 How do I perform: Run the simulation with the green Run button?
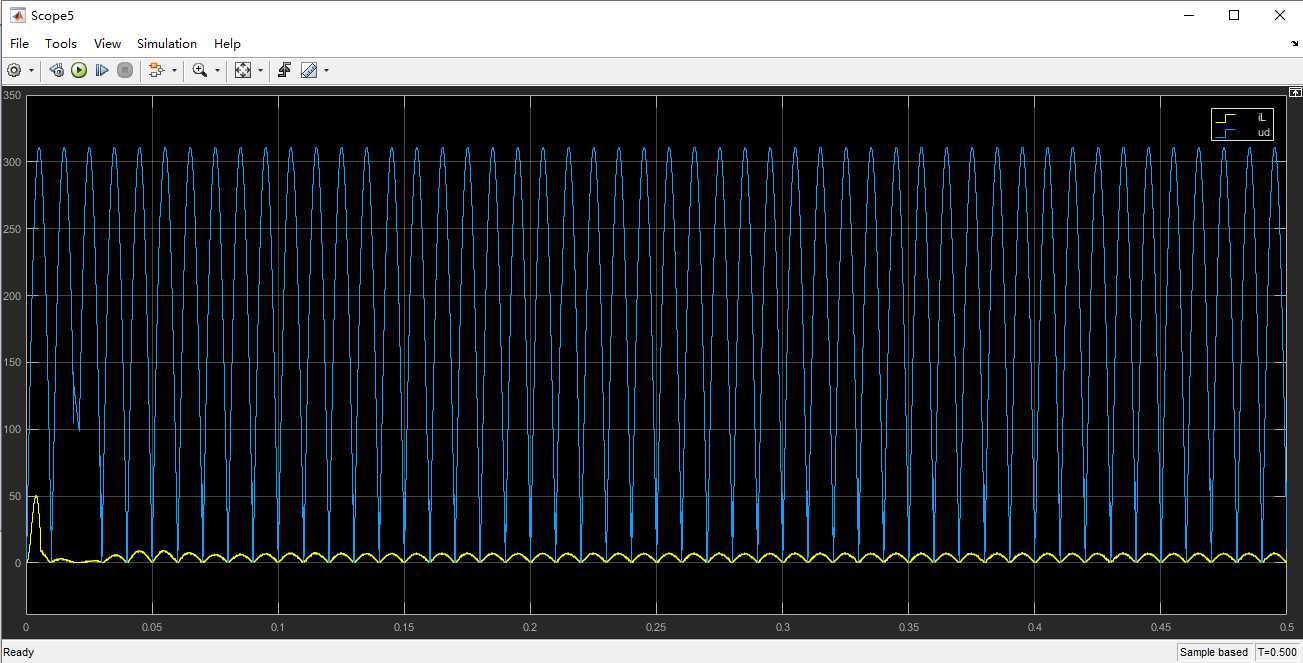coord(79,70)
